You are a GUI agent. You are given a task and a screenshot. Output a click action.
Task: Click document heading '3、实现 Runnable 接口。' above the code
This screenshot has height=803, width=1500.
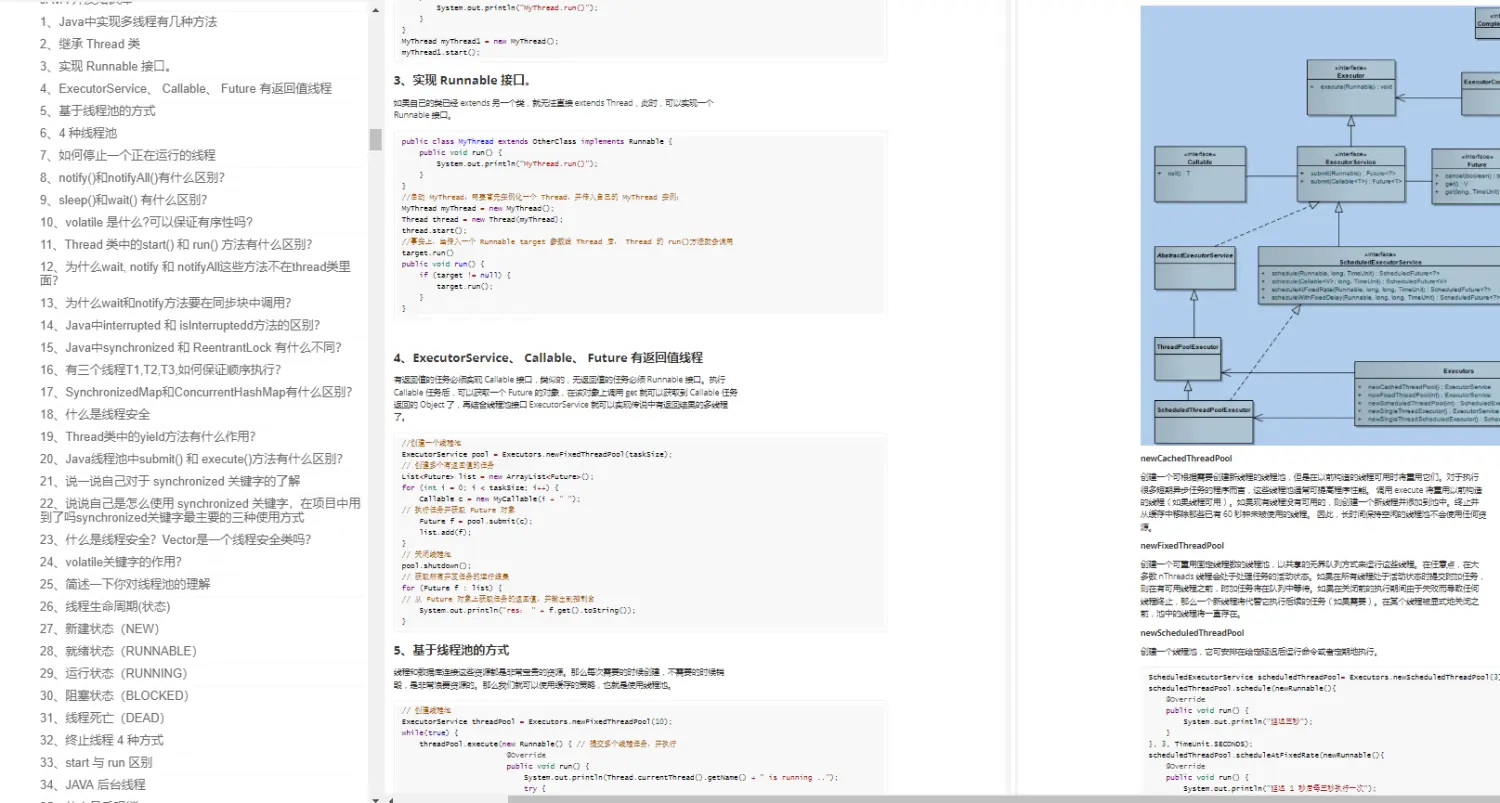click(x=462, y=80)
